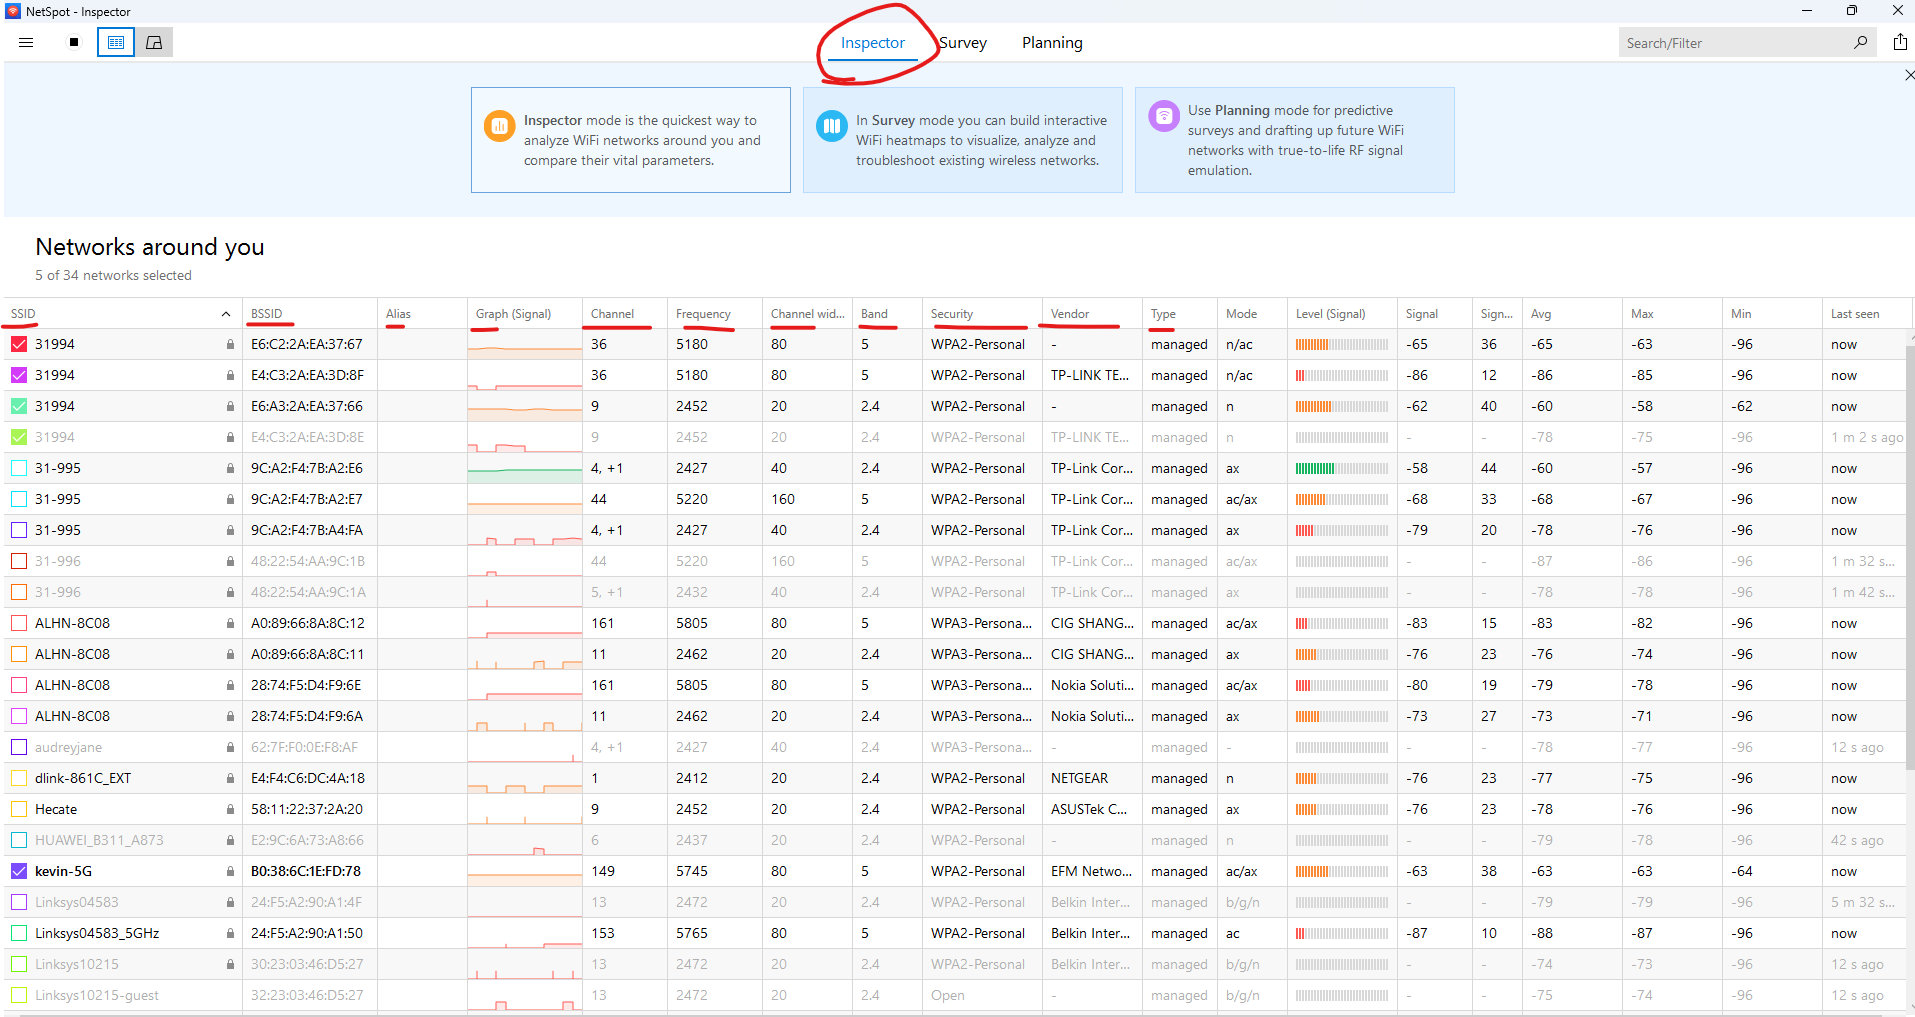This screenshot has height=1017, width=1915.
Task: Select 31-995 network with BSSID 9C:A2:F4:7B:A2:E6
Action: coord(19,468)
